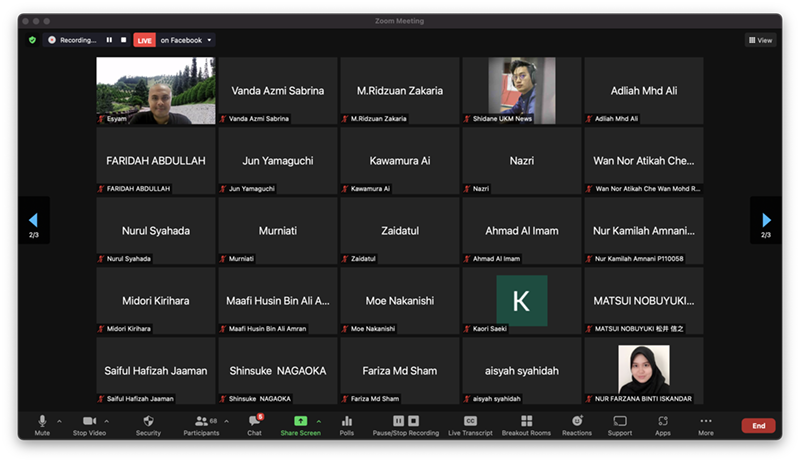
Task: Expand the audio options arrow beside Mute
Action: [x=59, y=421]
